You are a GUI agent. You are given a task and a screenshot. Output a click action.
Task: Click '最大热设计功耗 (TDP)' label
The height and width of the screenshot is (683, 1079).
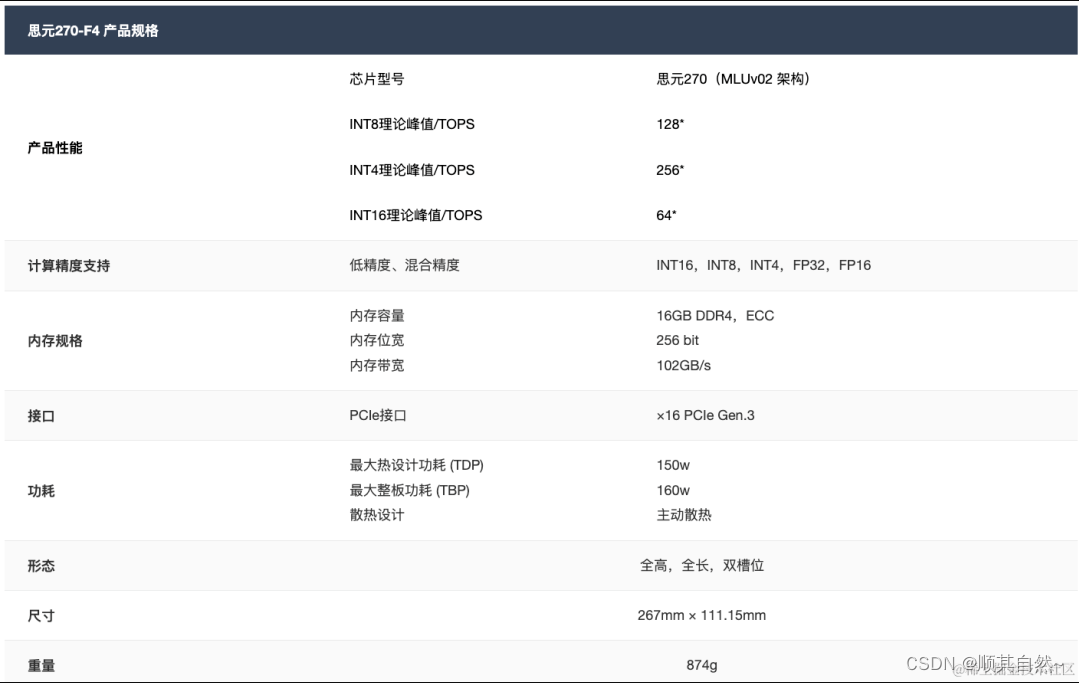(416, 466)
